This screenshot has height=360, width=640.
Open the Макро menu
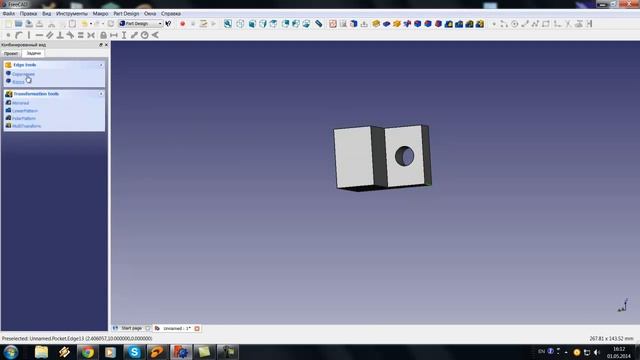point(100,13)
